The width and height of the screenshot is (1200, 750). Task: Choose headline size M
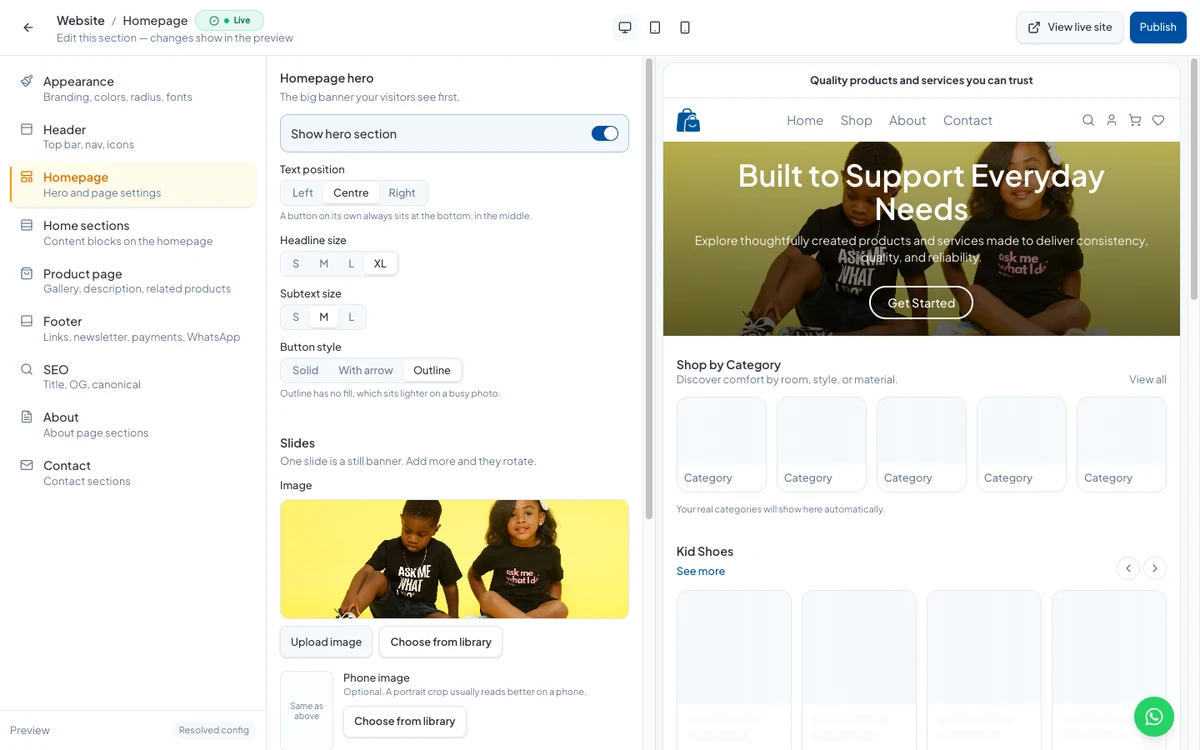[324, 264]
